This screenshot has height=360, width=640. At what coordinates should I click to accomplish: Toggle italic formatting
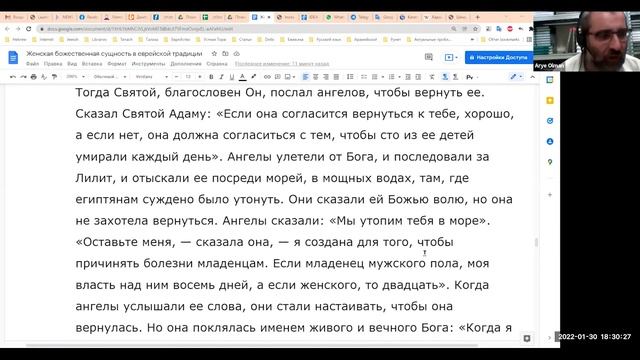pos(221,77)
